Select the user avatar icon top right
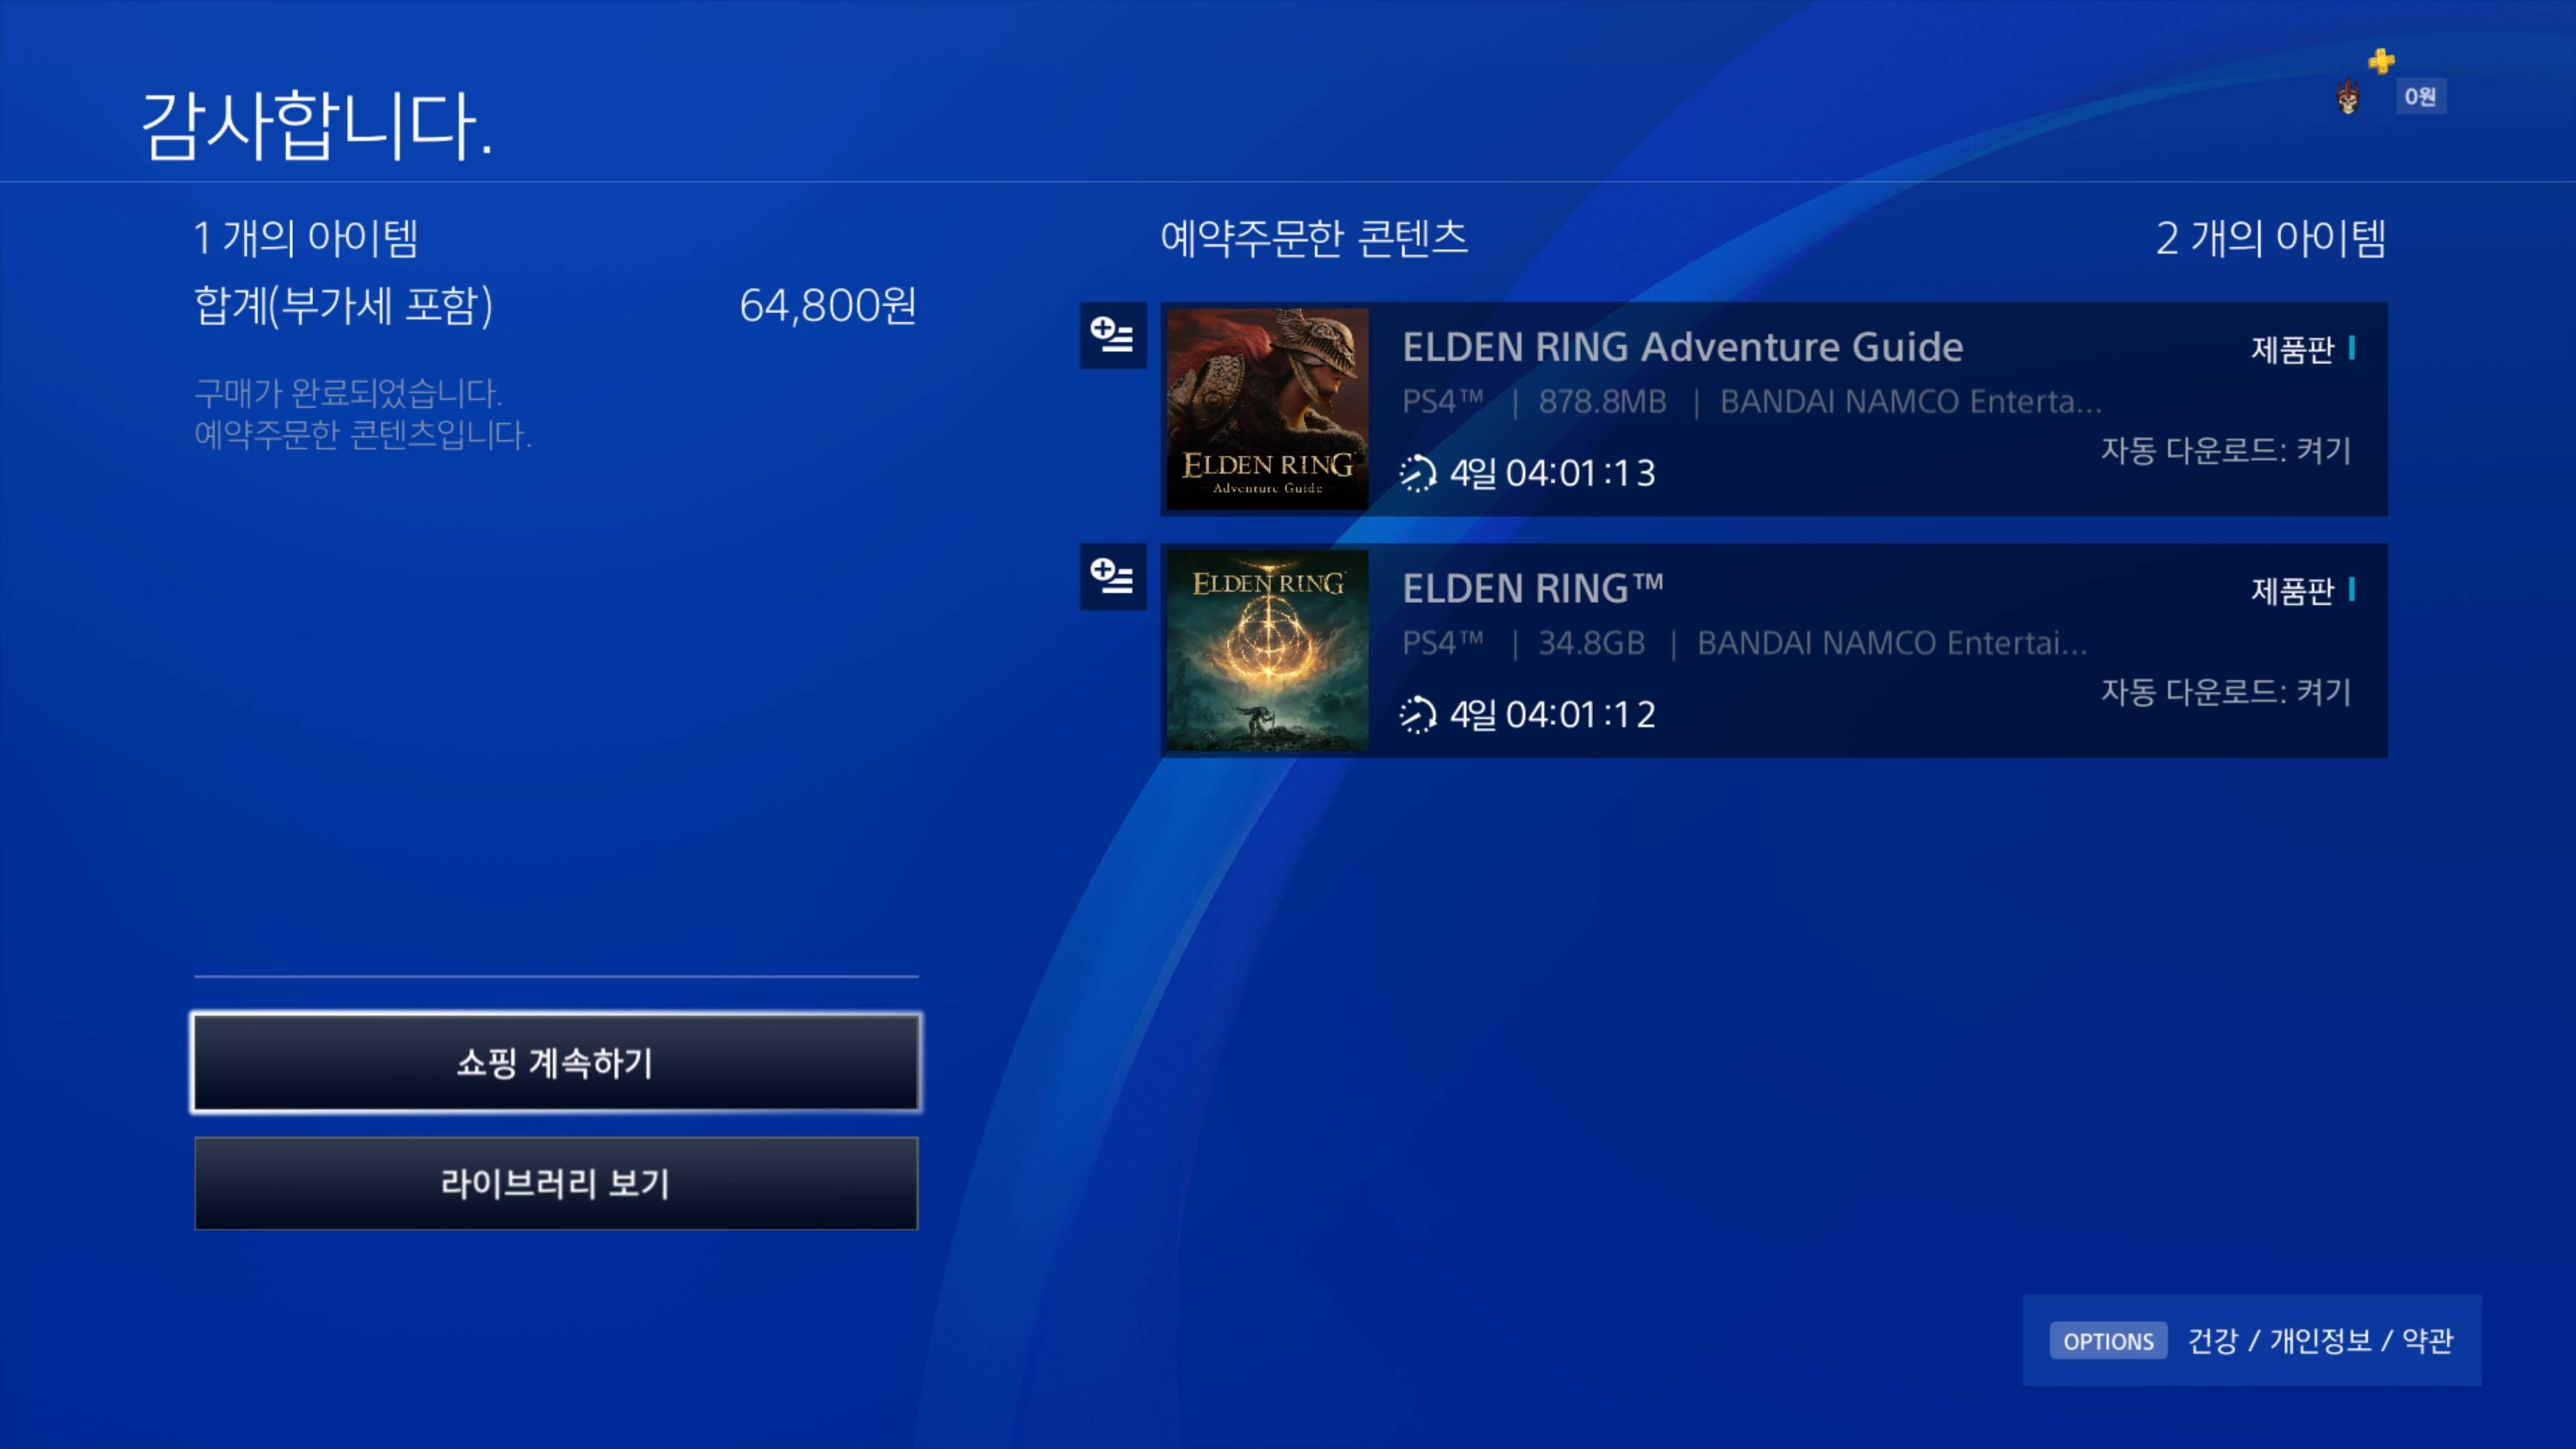This screenshot has width=2576, height=1449. coord(2348,97)
